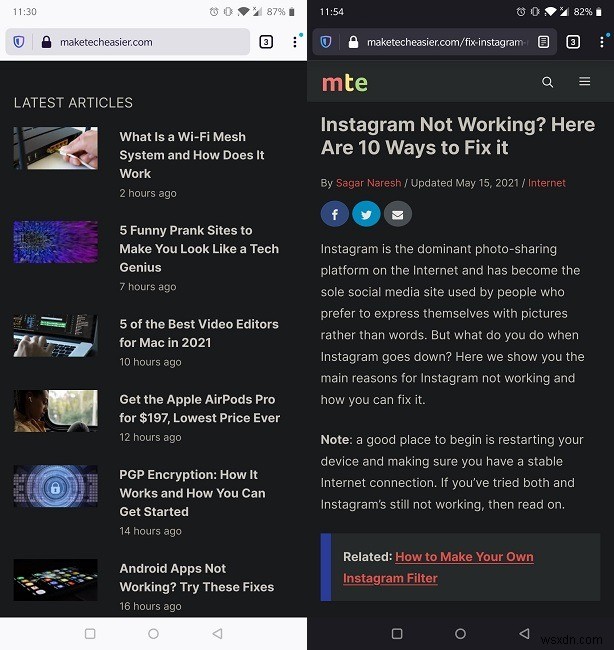The height and width of the screenshot is (650, 614).
Task: Open PGP Encryption article title
Action: [192, 493]
